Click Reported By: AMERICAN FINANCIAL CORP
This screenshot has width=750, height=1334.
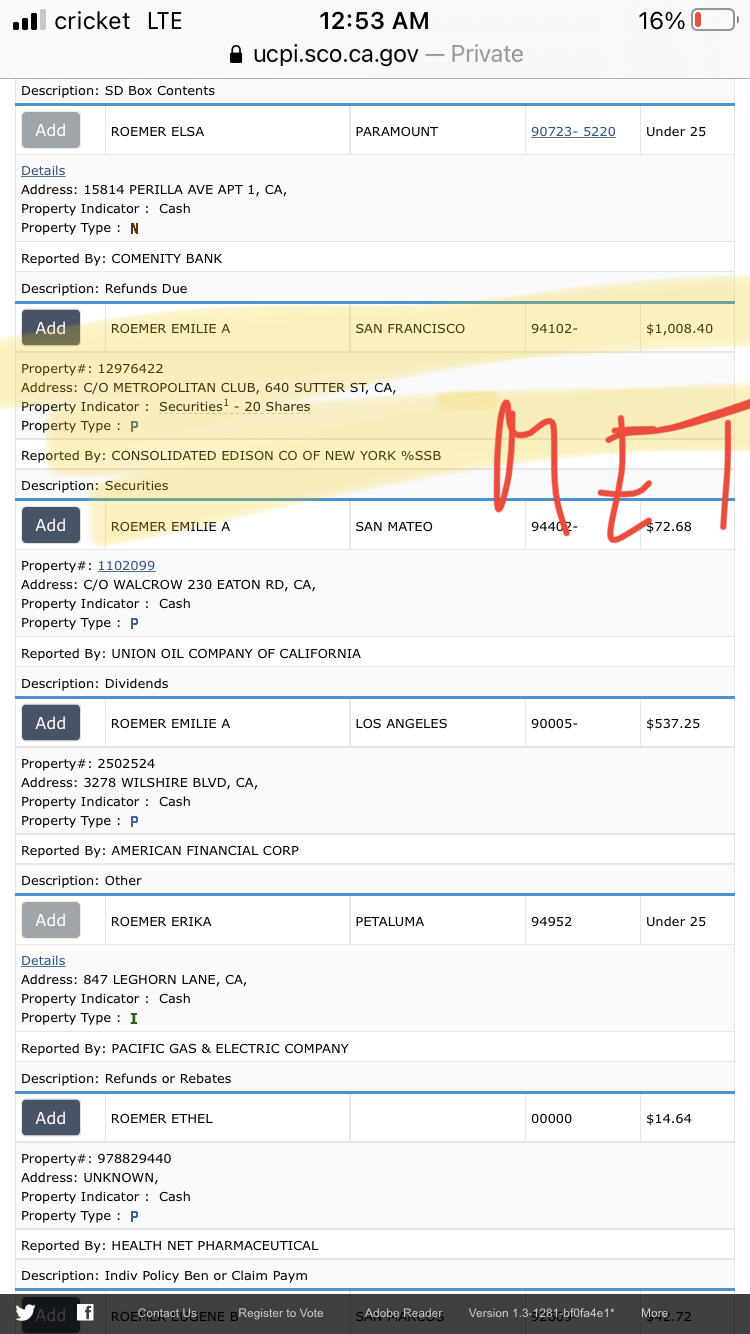click(x=160, y=851)
